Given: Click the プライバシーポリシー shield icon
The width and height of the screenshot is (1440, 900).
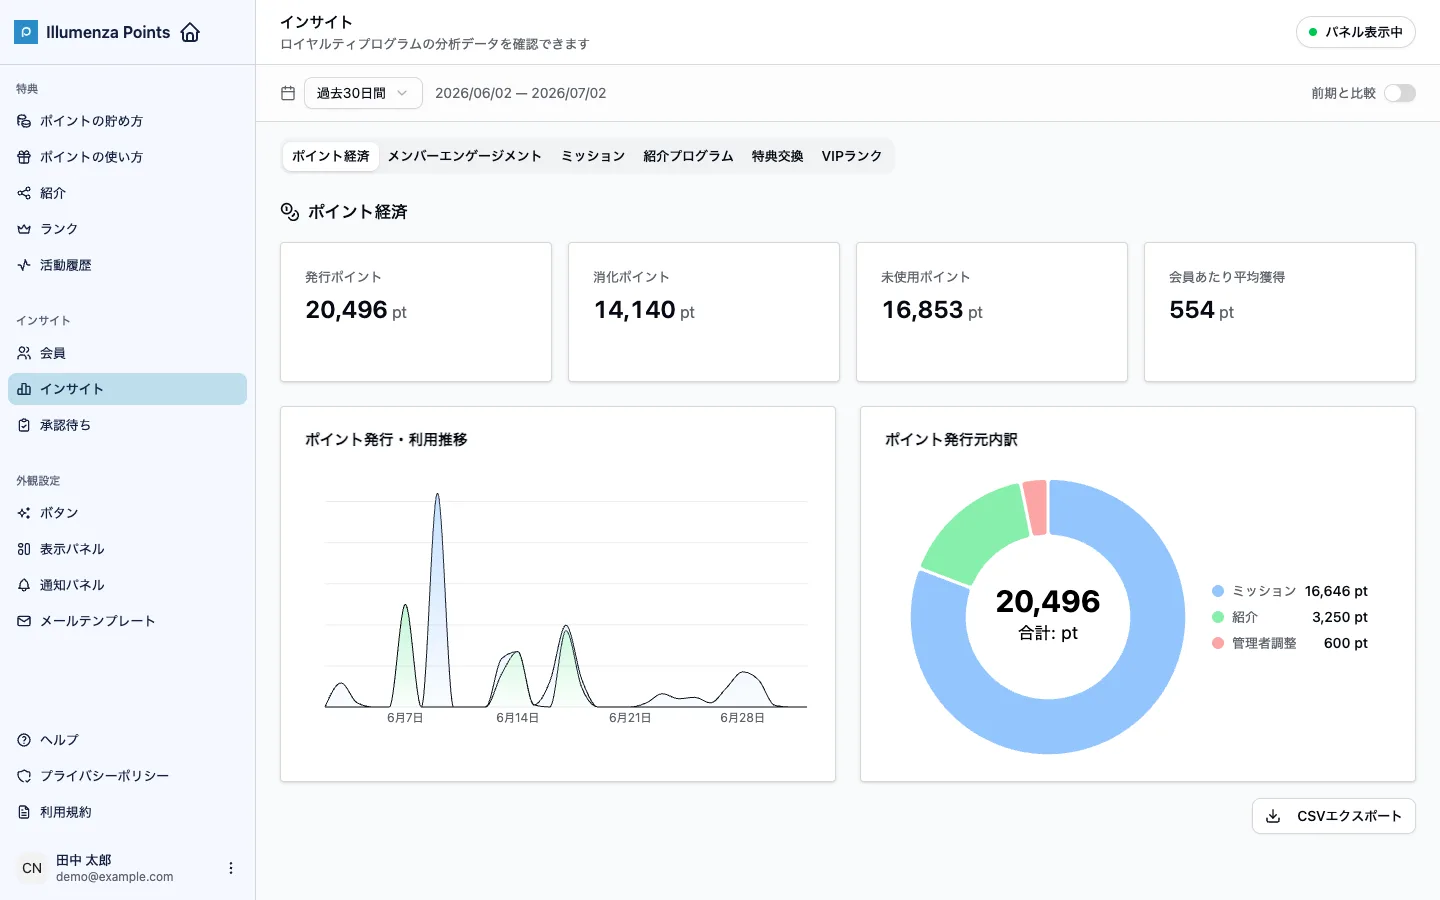Looking at the screenshot, I should click(24, 776).
